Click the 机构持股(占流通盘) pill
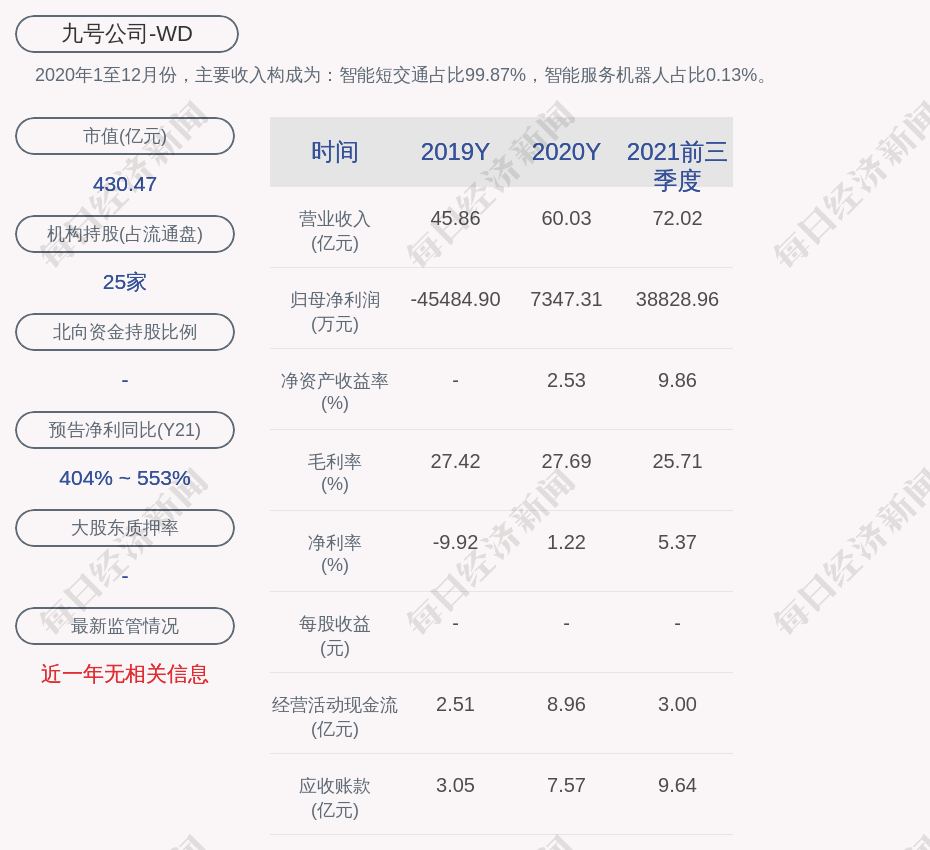 (x=125, y=234)
